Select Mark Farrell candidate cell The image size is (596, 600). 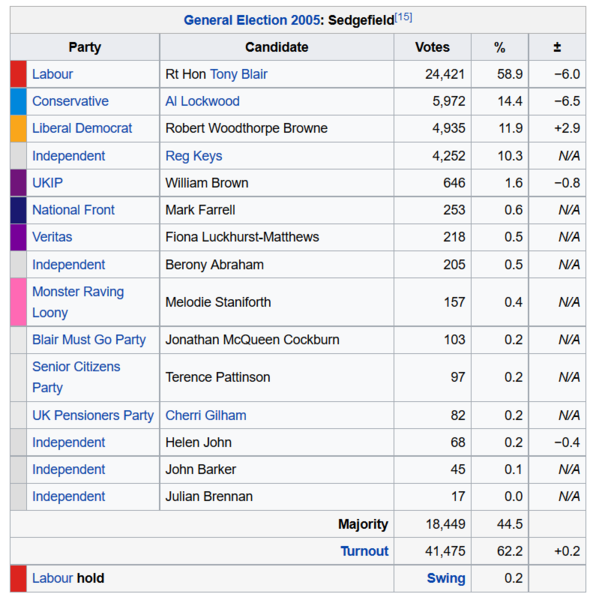tap(277, 210)
